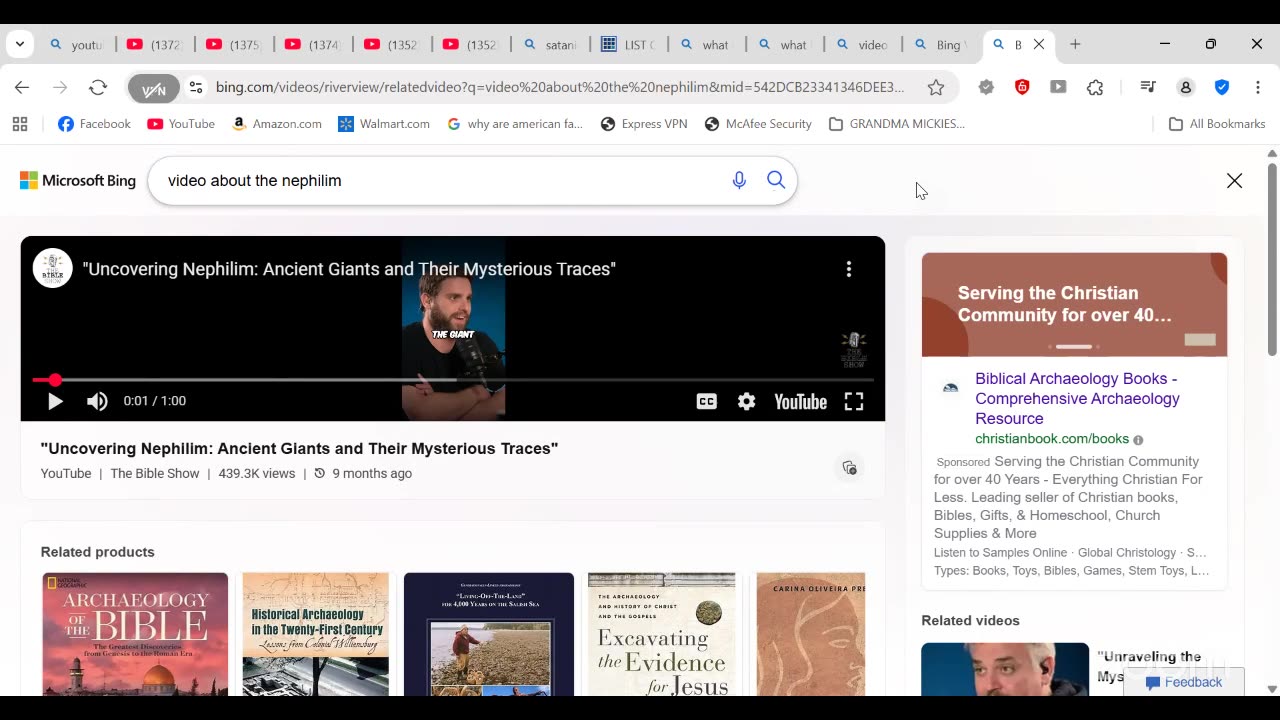
Task: Open the Express VPN bookmark
Action: point(644,124)
